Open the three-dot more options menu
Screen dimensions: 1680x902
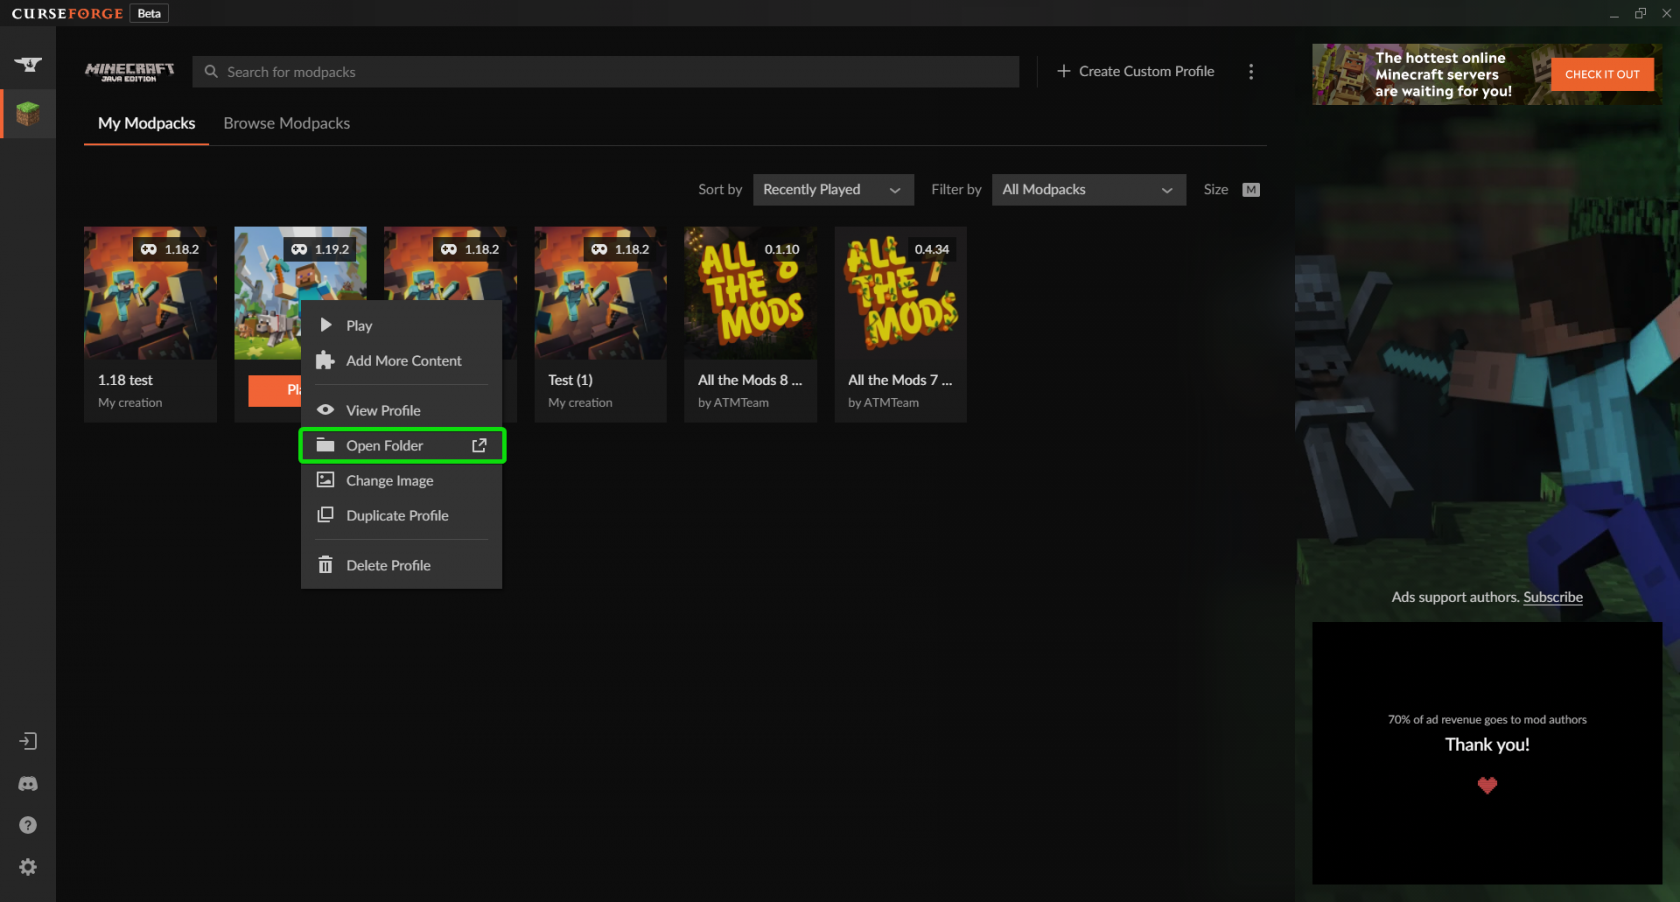pyautogui.click(x=1251, y=72)
